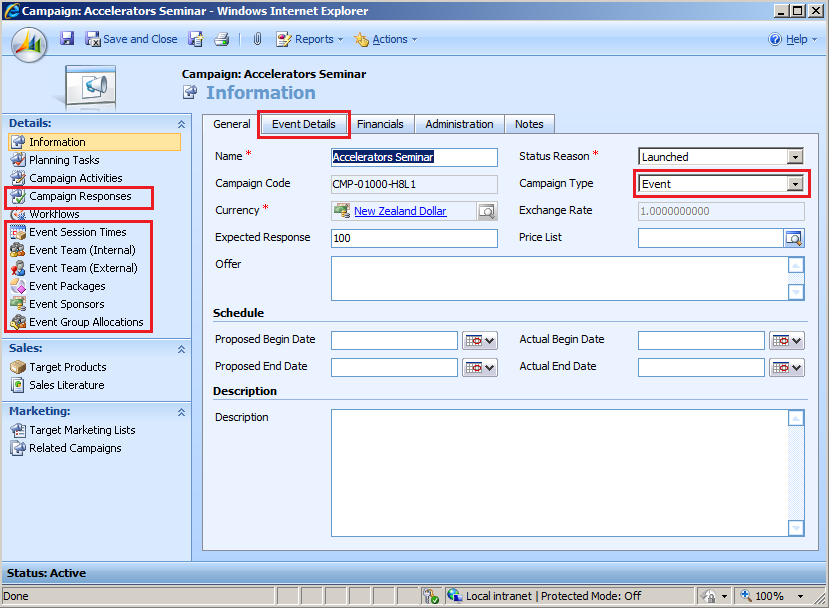Open the Currency lookup icon

point(486,211)
